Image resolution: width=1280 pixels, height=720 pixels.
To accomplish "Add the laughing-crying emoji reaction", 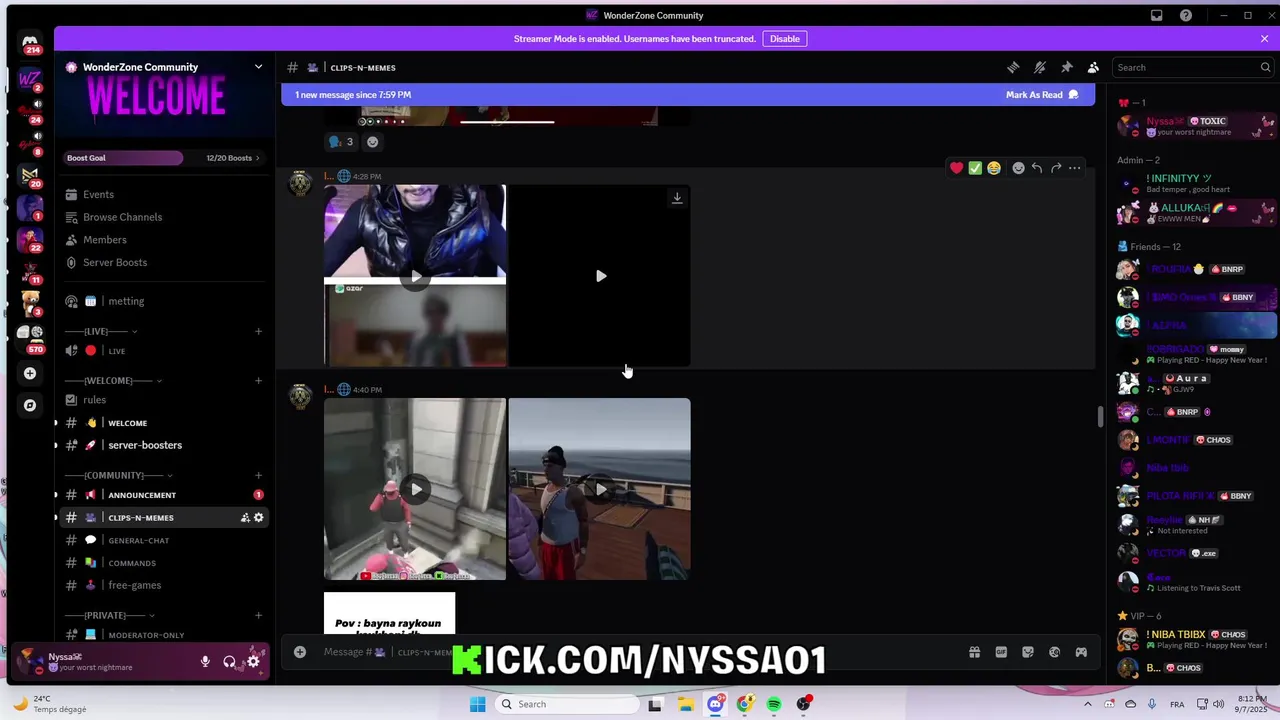I will (x=994, y=168).
